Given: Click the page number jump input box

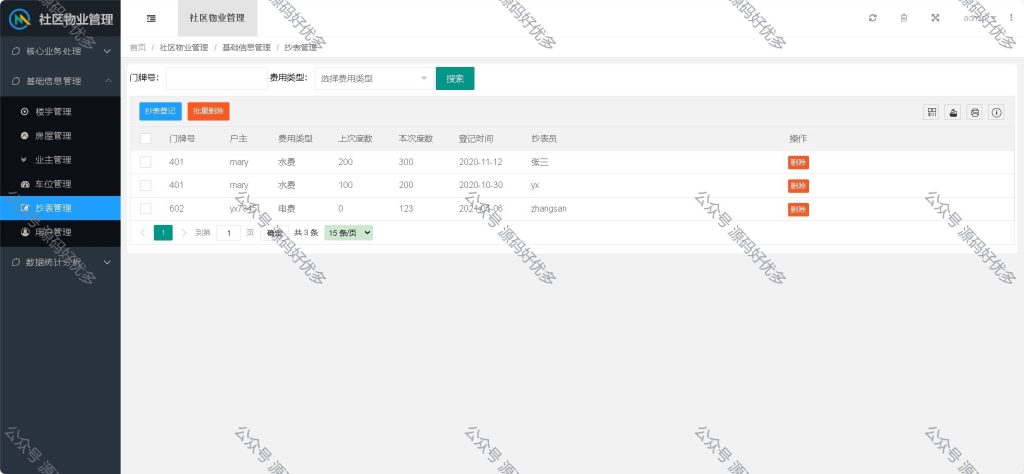Looking at the screenshot, I should [229, 232].
